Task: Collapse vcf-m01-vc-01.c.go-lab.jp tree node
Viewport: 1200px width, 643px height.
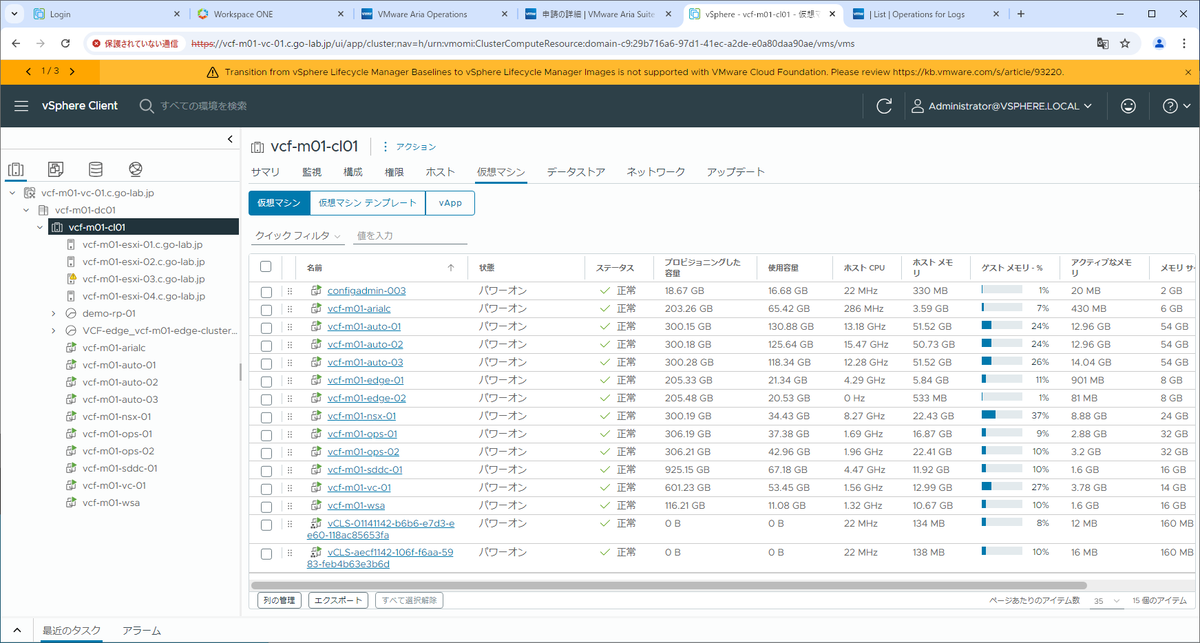Action: [11, 193]
